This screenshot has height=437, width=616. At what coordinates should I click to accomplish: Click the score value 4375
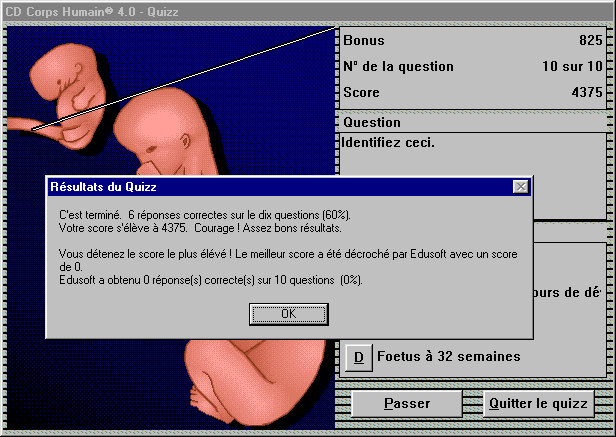tap(586, 92)
